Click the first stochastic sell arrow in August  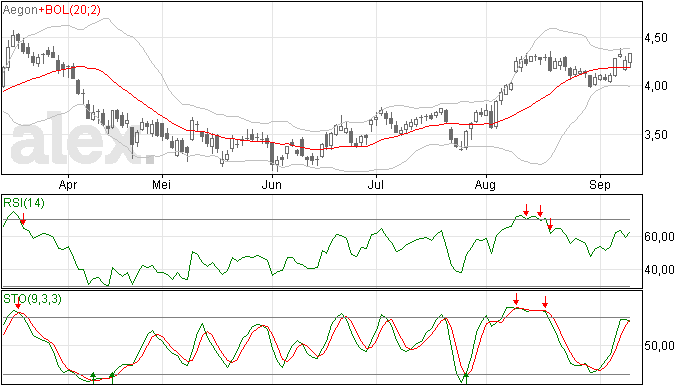coord(516,299)
